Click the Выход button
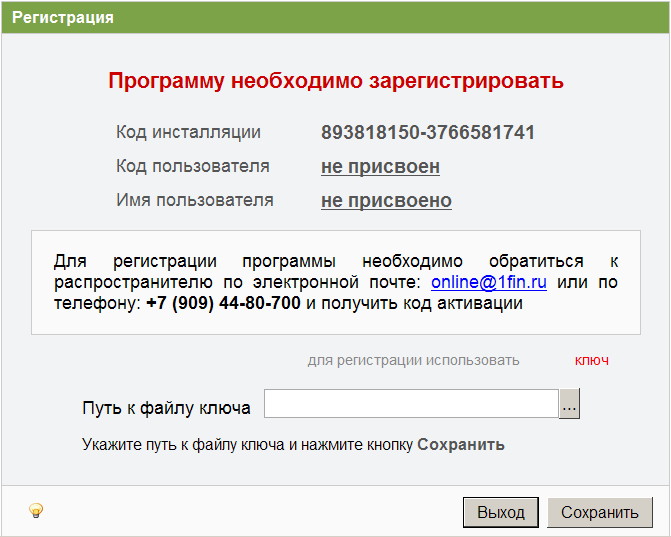Screen dimensions: 671x537 coord(501,512)
